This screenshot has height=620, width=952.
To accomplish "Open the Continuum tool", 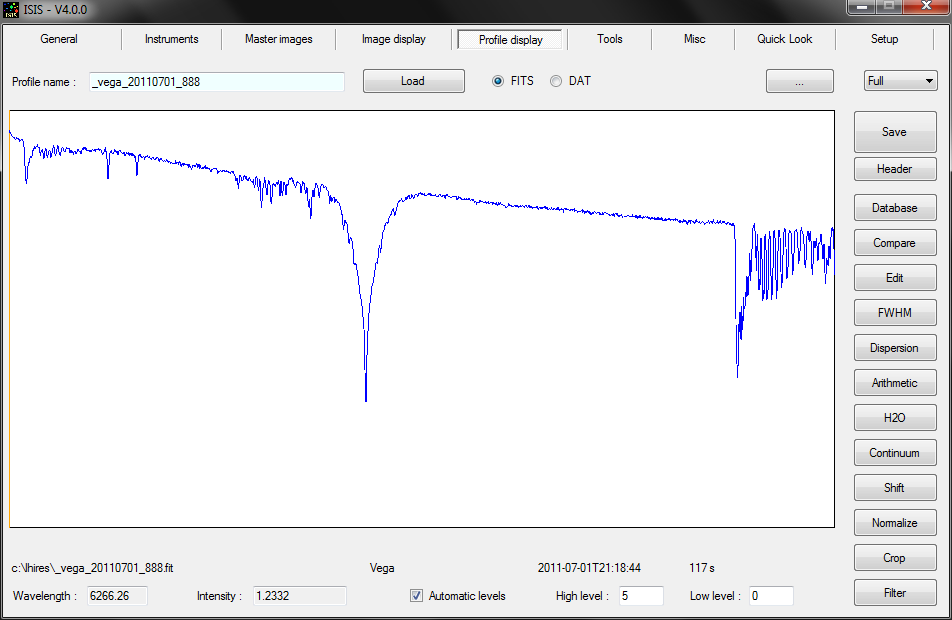I will pyautogui.click(x=894, y=453).
